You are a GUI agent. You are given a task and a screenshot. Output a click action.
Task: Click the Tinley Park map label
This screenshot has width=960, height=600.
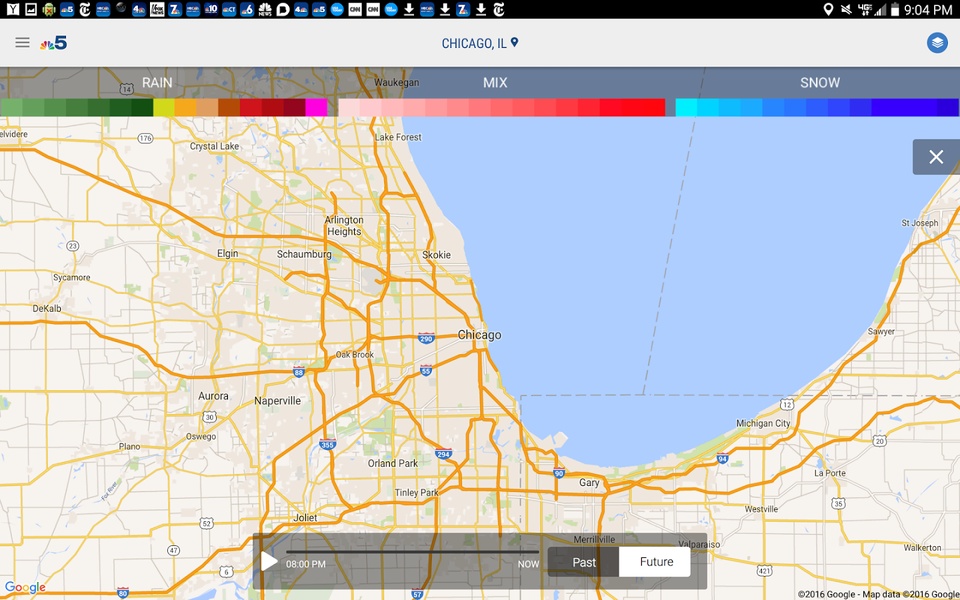(x=416, y=492)
